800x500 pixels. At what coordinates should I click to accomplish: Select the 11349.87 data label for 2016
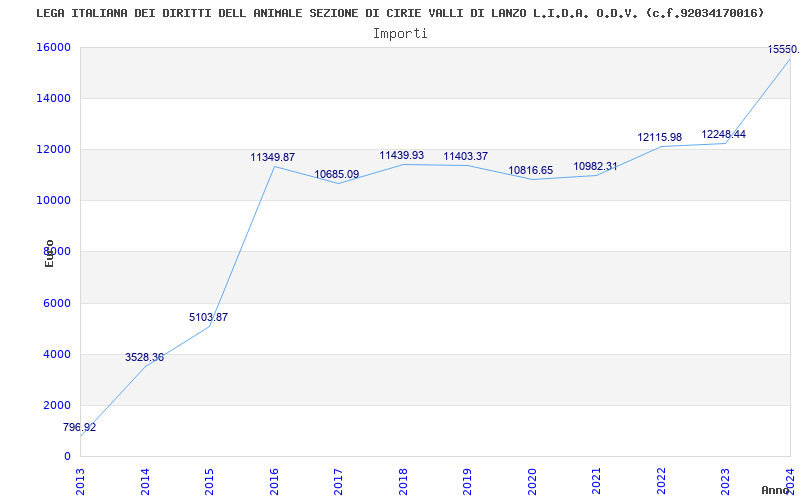coord(272,157)
